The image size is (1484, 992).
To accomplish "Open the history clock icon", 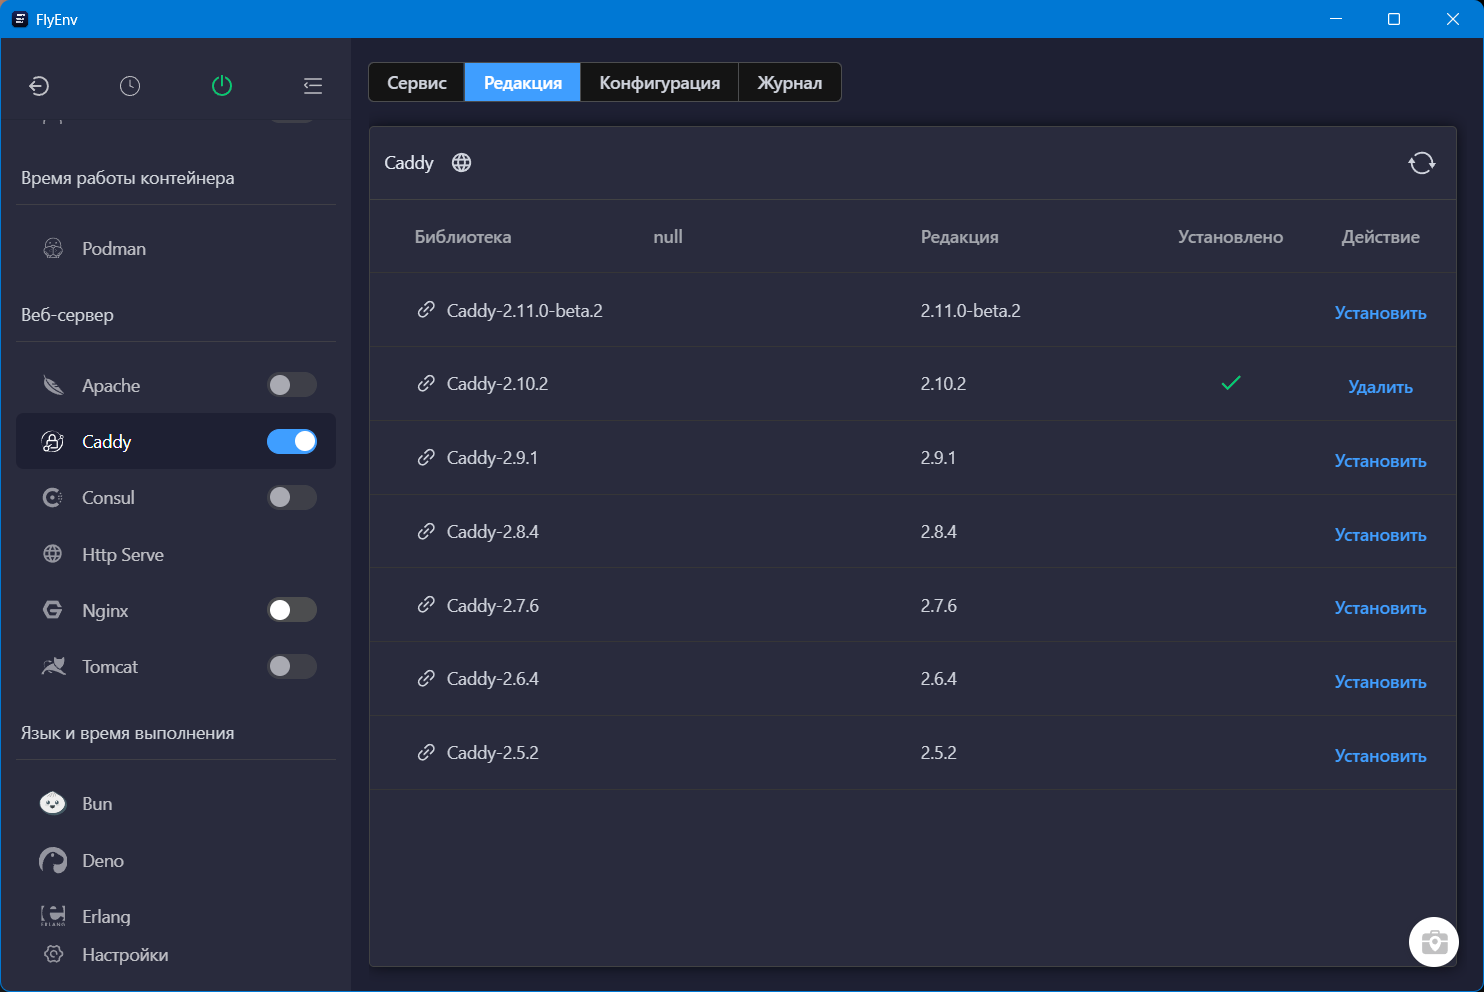I will (x=130, y=86).
